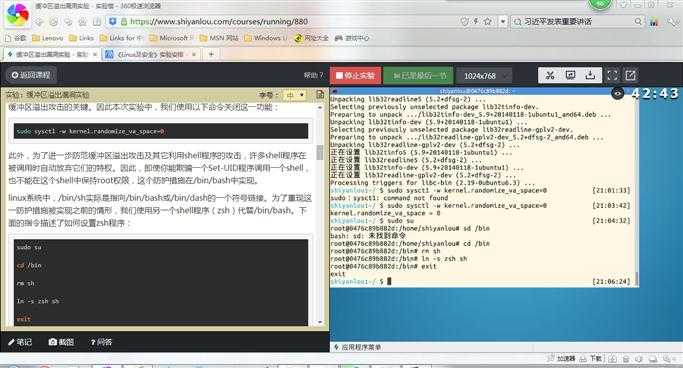Image resolution: width=683 pixels, height=368 pixels.
Task: Click the 360 browser logo icon
Action: coord(17,14)
